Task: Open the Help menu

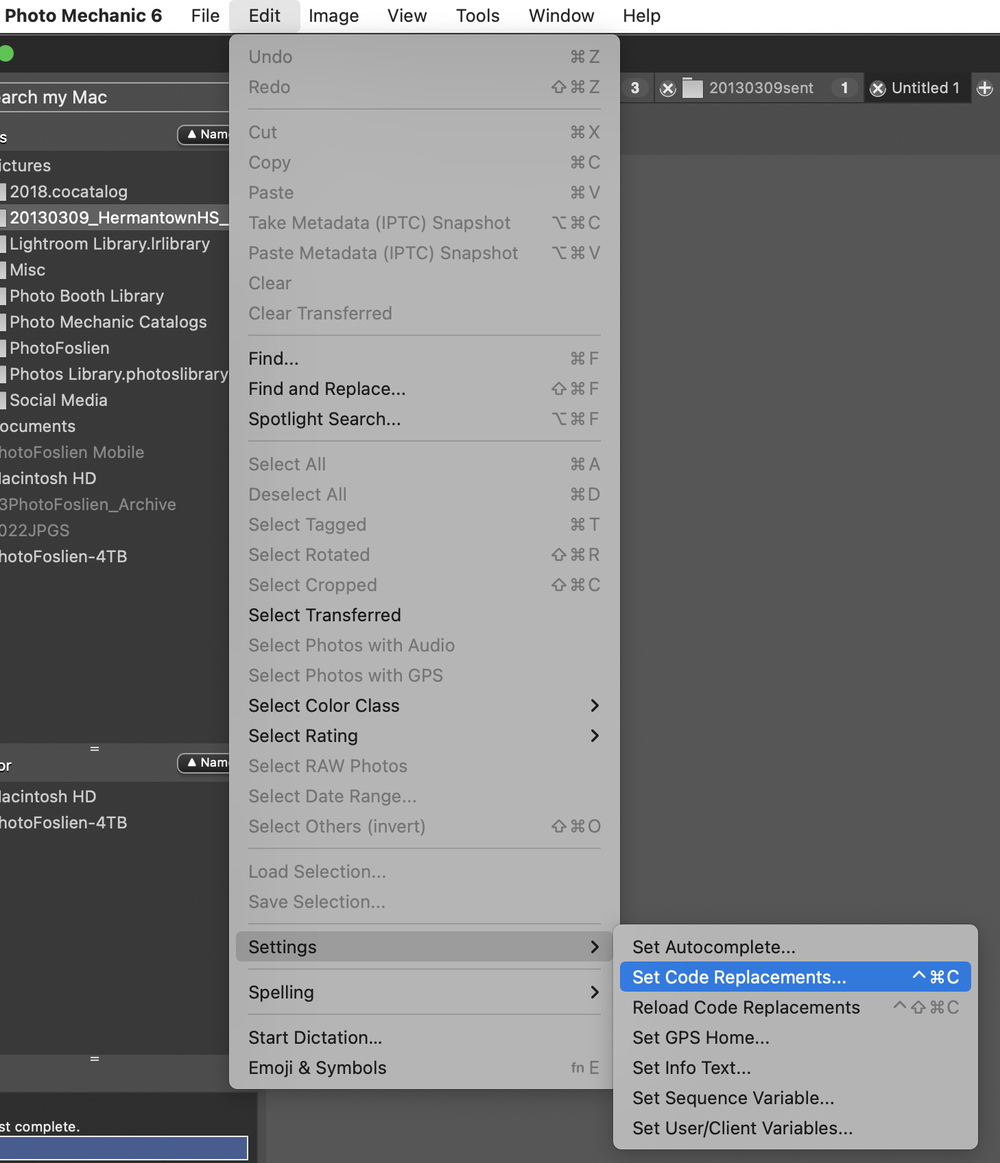Action: coord(641,16)
